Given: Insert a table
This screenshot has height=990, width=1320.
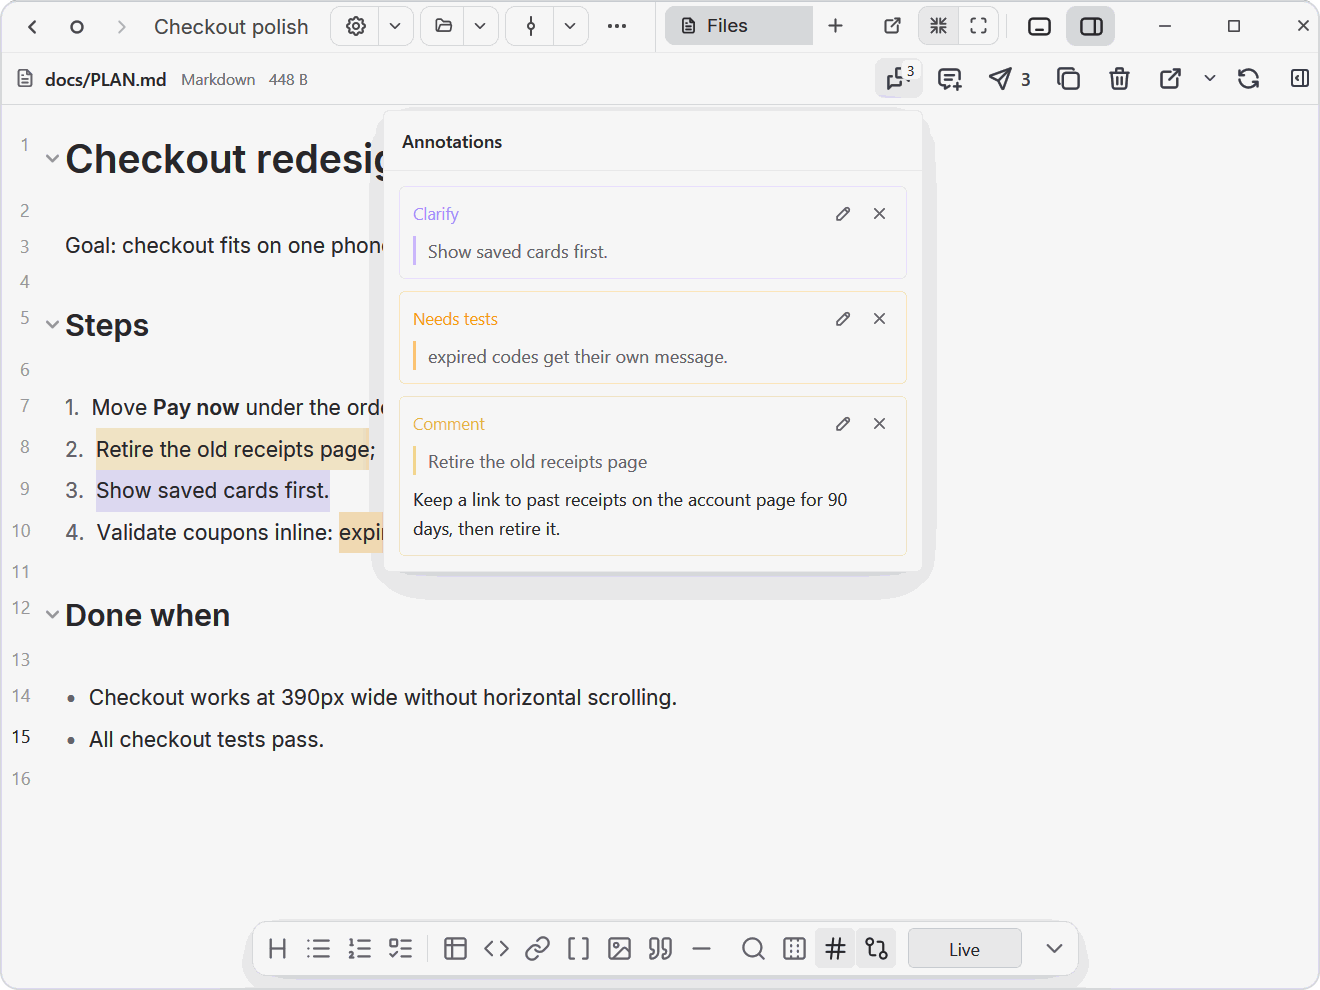Looking at the screenshot, I should pos(456,949).
